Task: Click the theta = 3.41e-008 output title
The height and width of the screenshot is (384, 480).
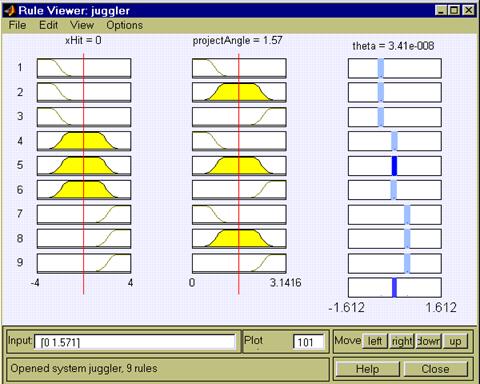Action: click(x=393, y=46)
